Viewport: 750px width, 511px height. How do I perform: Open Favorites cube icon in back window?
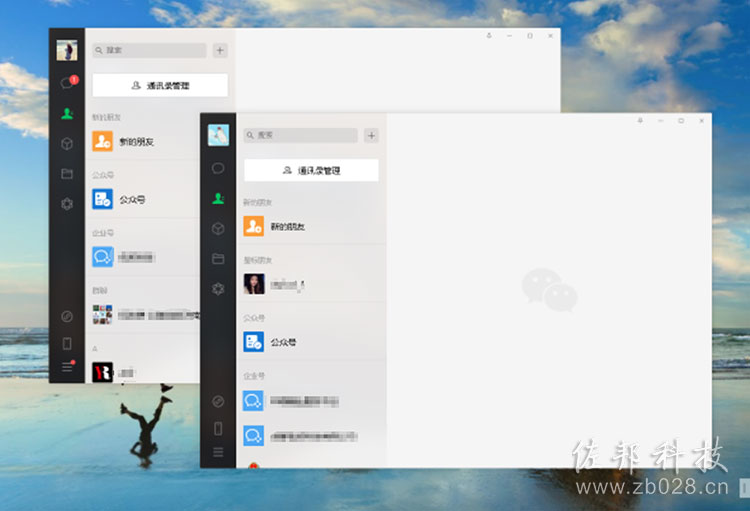(67, 144)
